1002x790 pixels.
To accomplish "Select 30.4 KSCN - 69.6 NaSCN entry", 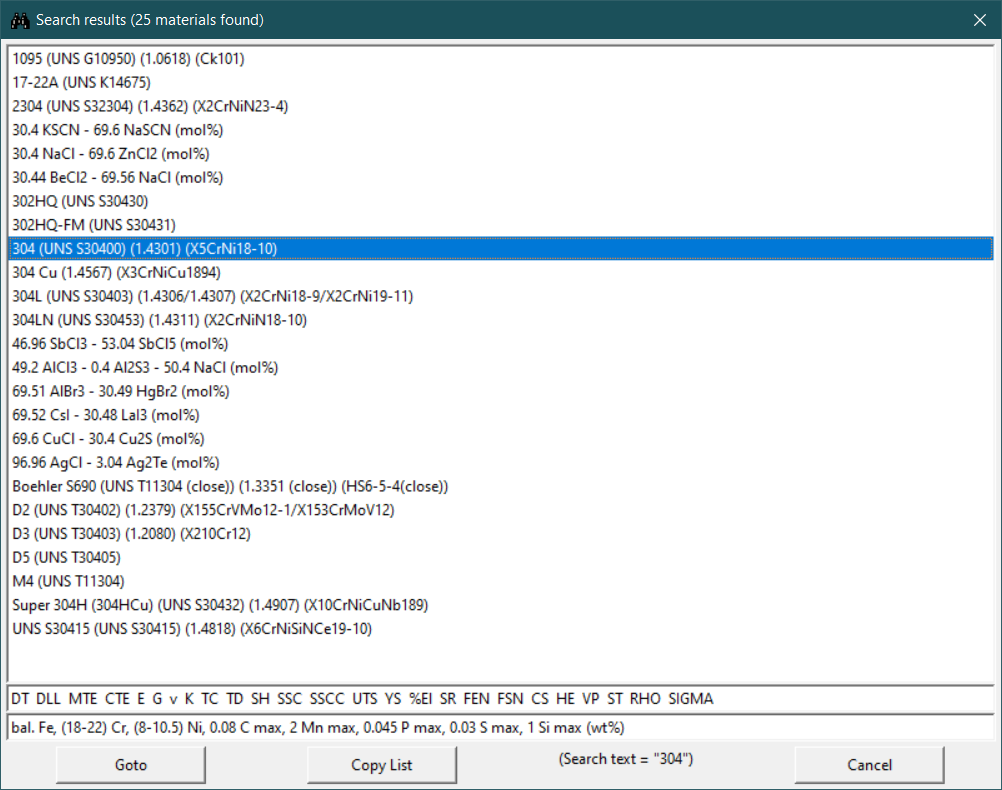I will coord(117,130).
